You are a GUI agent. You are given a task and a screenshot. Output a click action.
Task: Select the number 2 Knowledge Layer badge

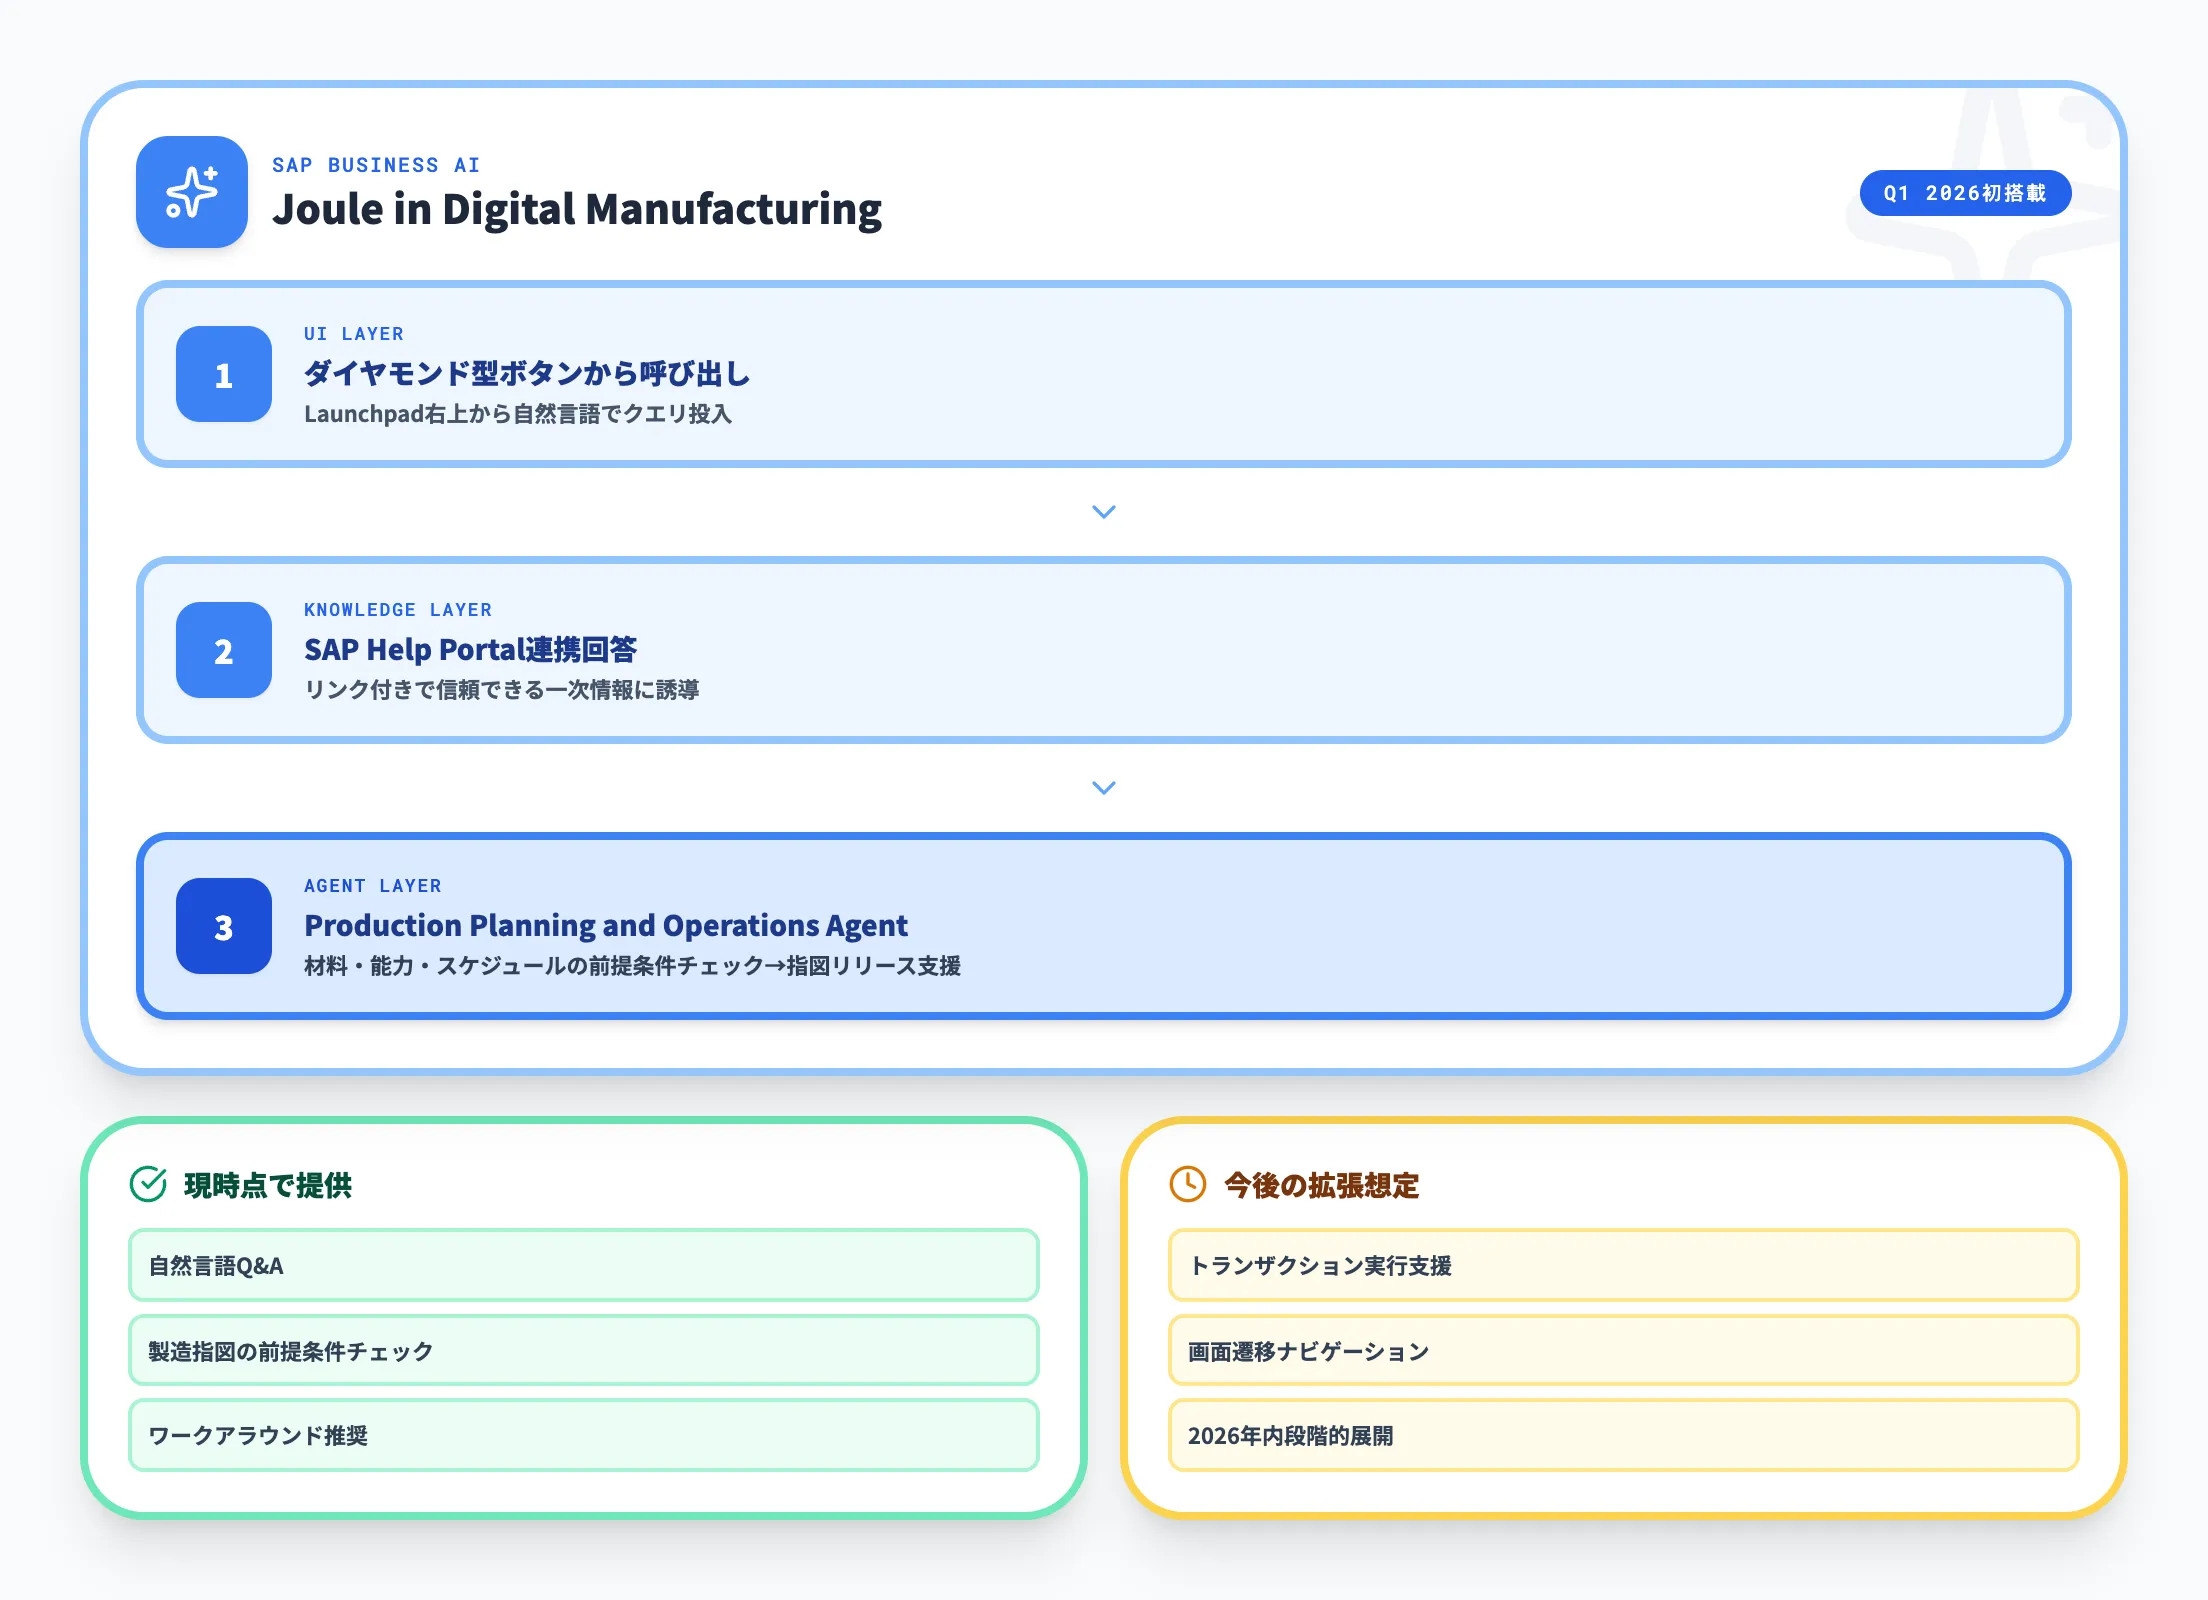[x=223, y=652]
